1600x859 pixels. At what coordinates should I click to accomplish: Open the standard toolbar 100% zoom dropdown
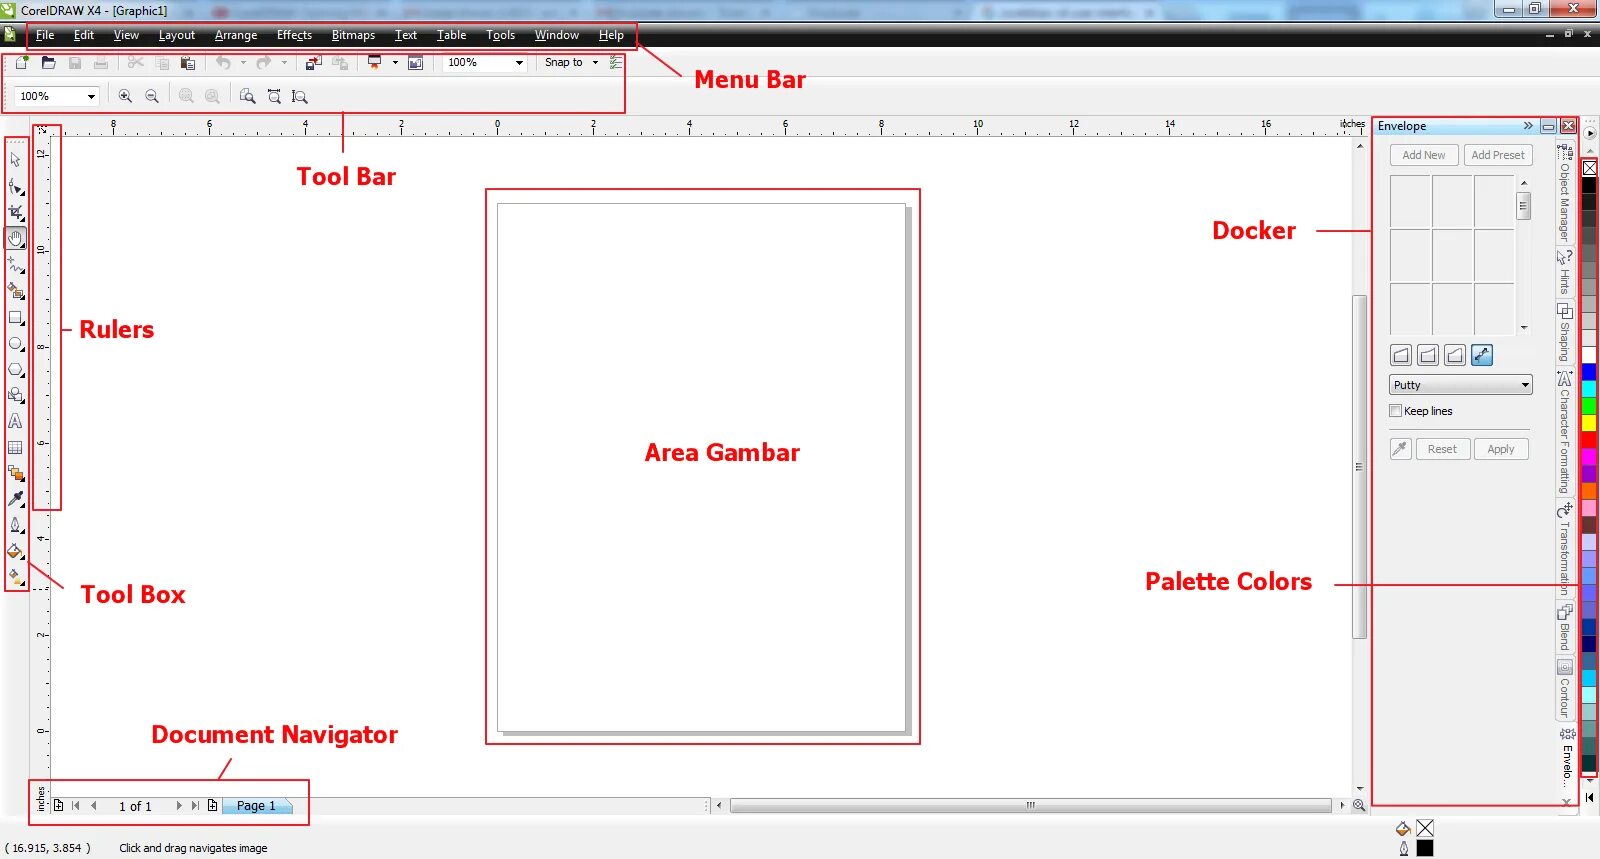(519, 63)
